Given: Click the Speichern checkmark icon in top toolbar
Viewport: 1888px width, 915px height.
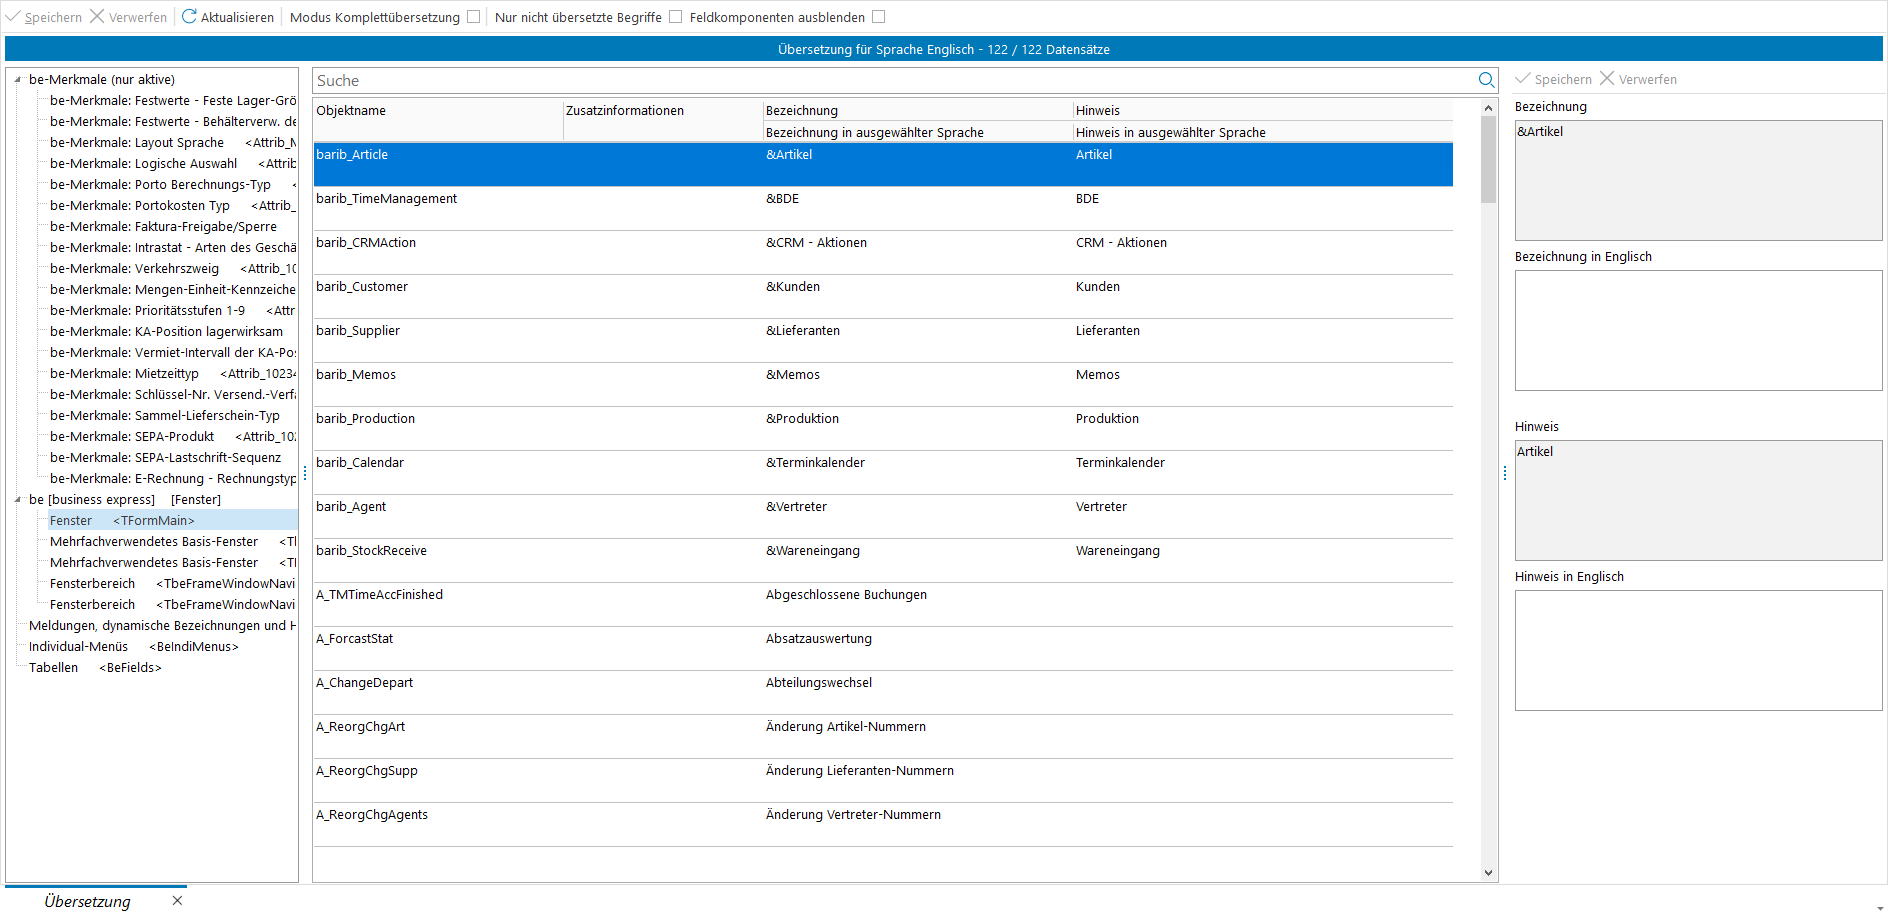Looking at the screenshot, I should (x=13, y=17).
